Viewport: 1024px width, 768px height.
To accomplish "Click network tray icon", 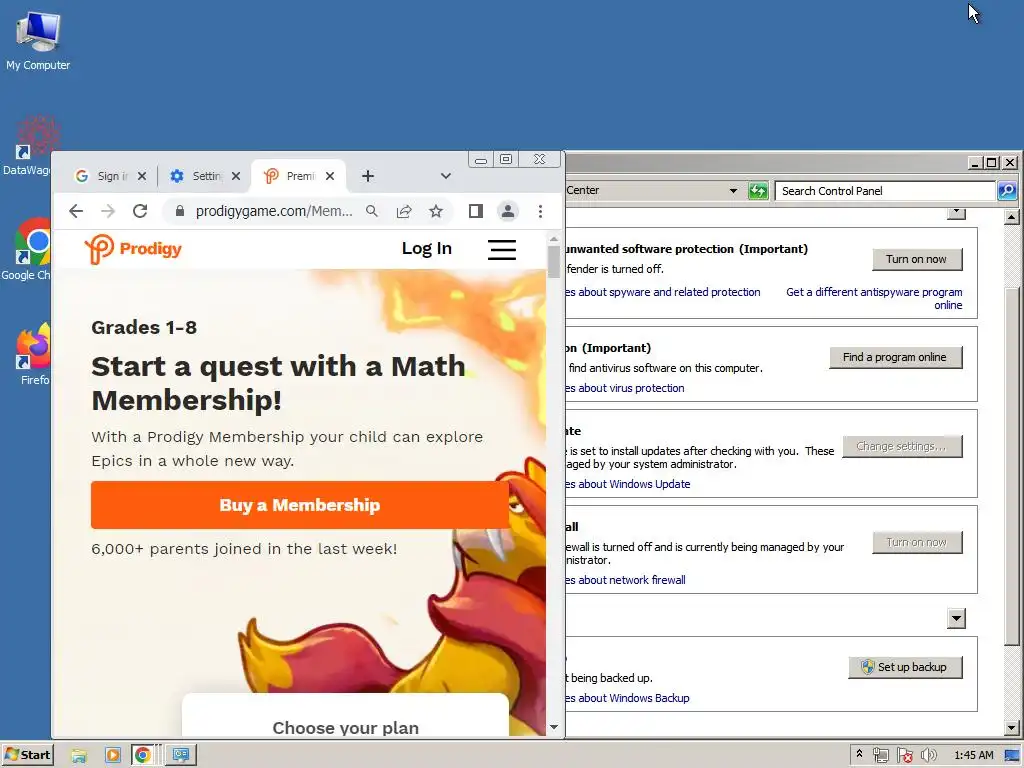I will (880, 756).
